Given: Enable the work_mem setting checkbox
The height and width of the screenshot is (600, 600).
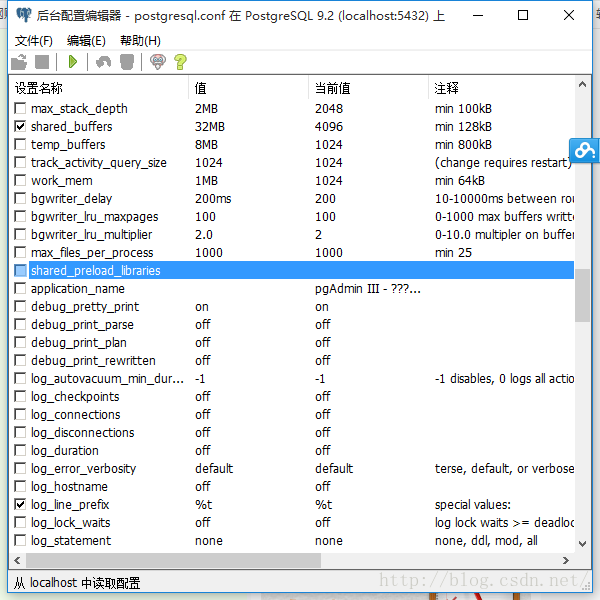Looking at the screenshot, I should (x=21, y=181).
